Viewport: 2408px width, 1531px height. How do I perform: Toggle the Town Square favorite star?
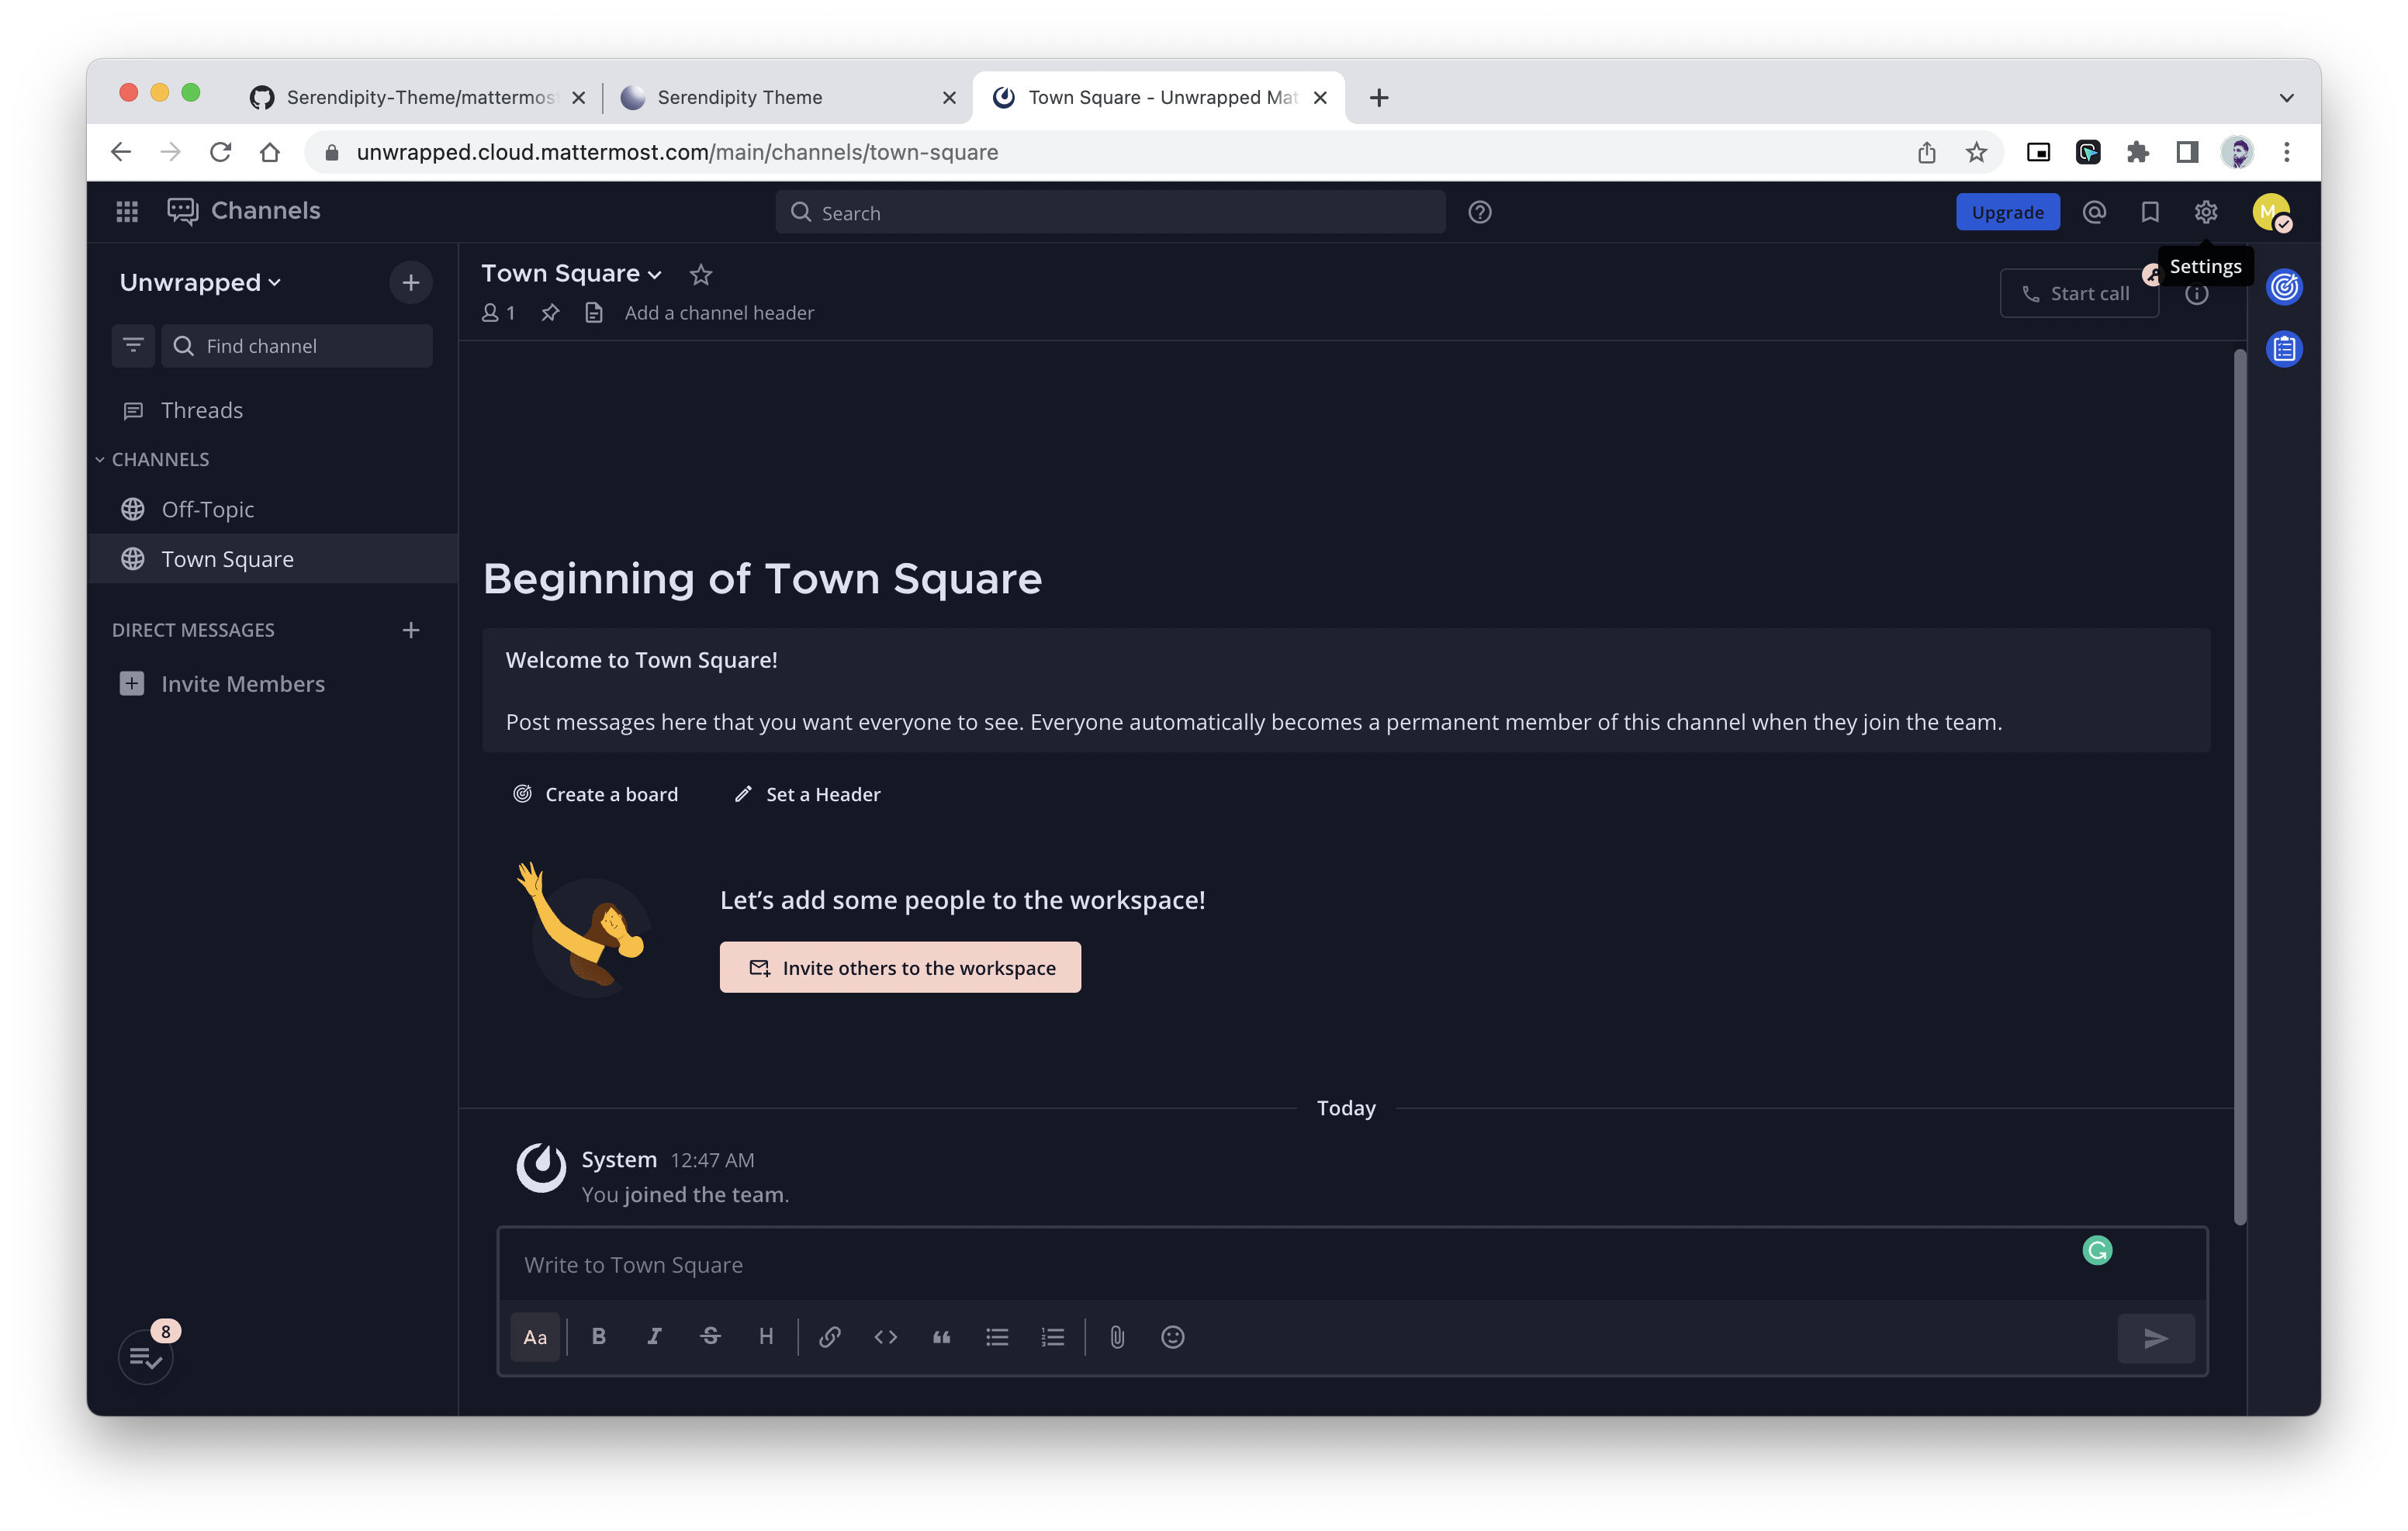tap(701, 274)
